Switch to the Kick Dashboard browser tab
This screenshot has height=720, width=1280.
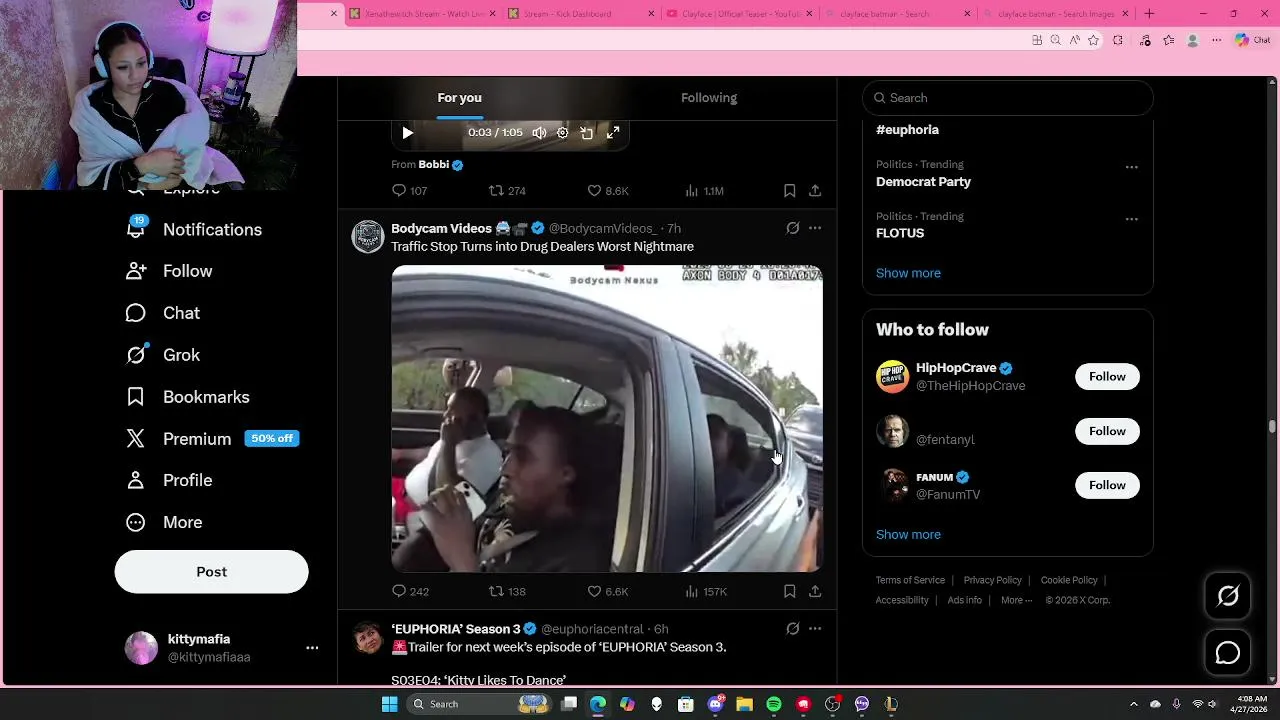(x=581, y=13)
